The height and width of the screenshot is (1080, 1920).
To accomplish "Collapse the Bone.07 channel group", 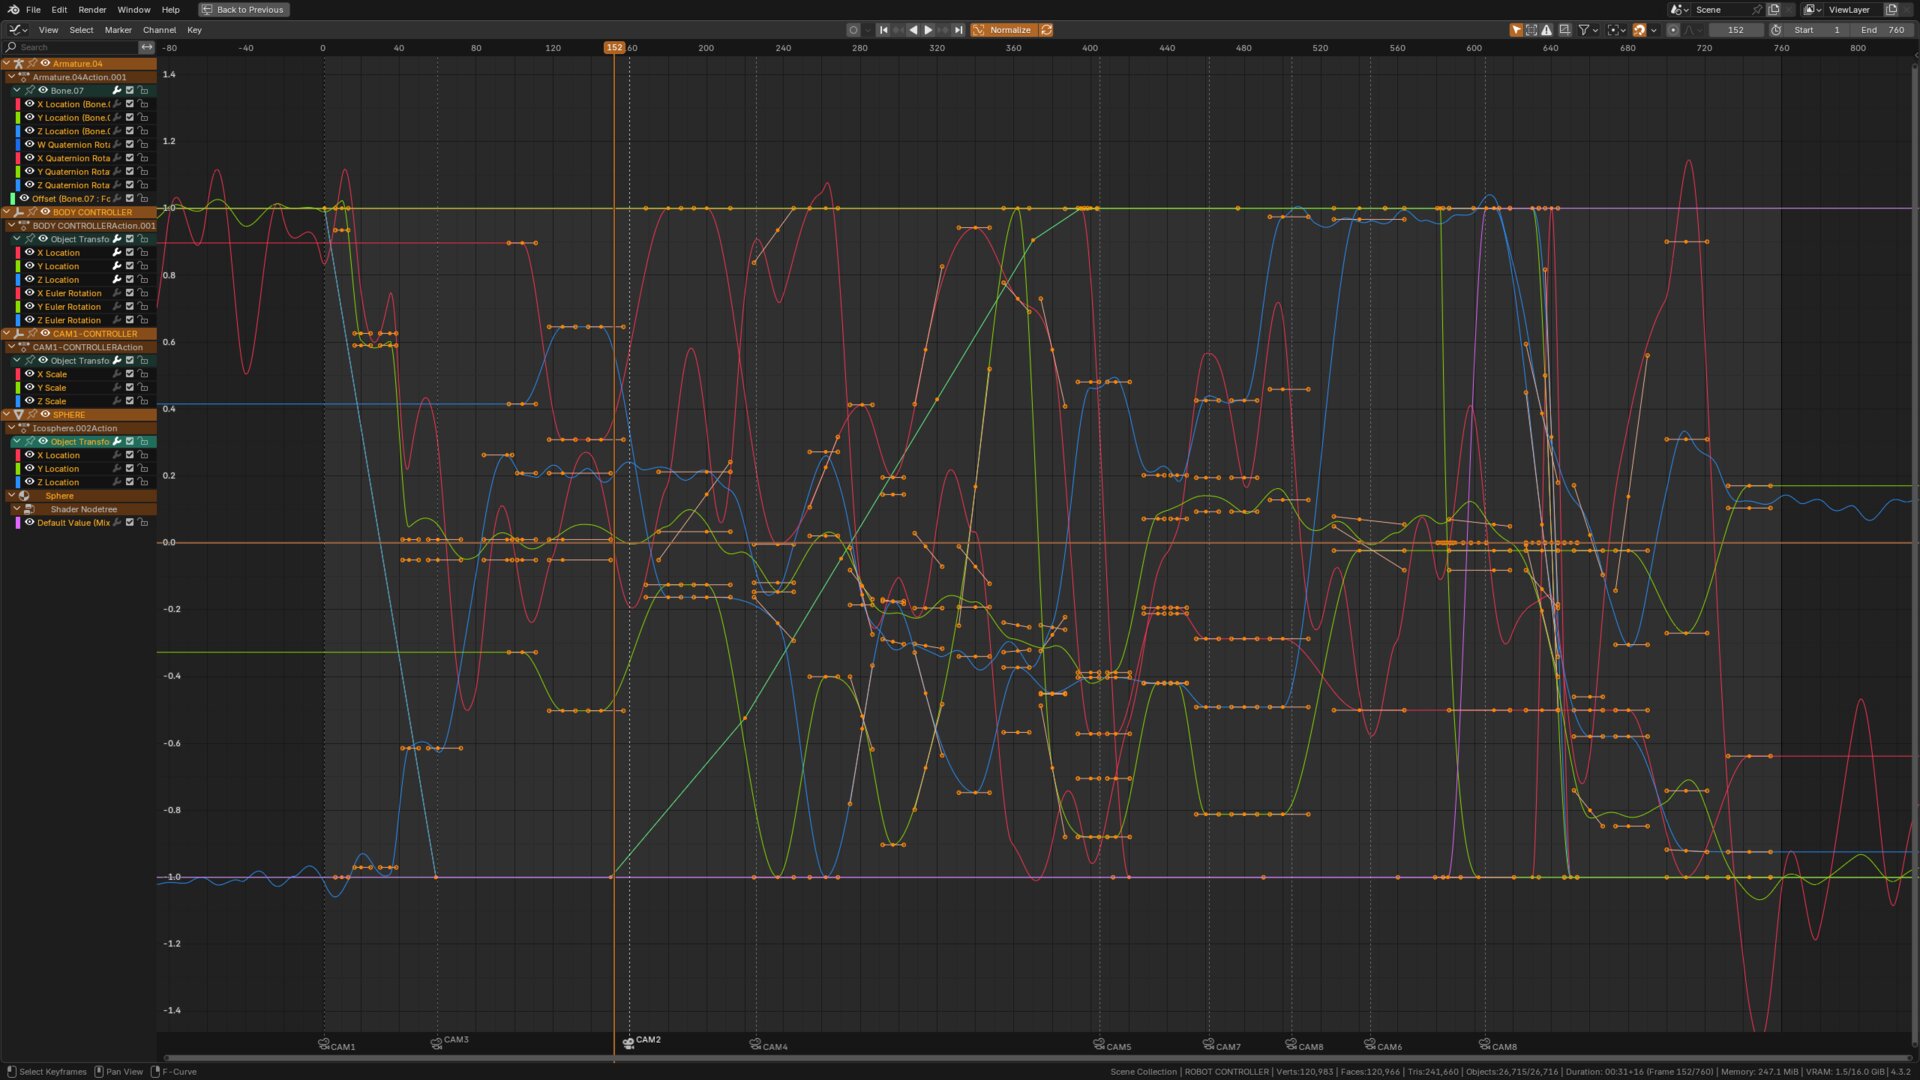I will point(16,90).
